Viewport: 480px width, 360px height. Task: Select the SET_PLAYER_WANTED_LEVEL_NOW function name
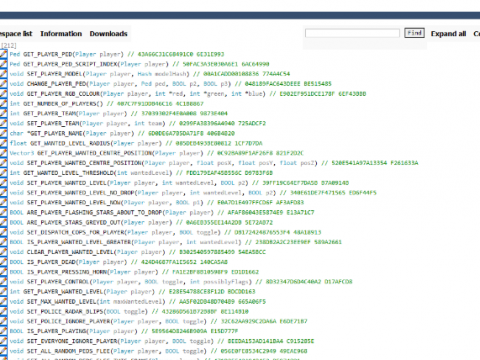(x=75, y=202)
